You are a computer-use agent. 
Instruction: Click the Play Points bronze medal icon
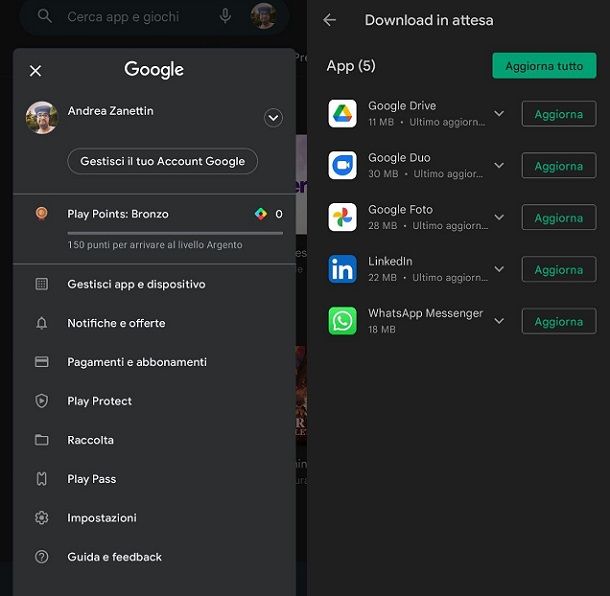coord(42,214)
